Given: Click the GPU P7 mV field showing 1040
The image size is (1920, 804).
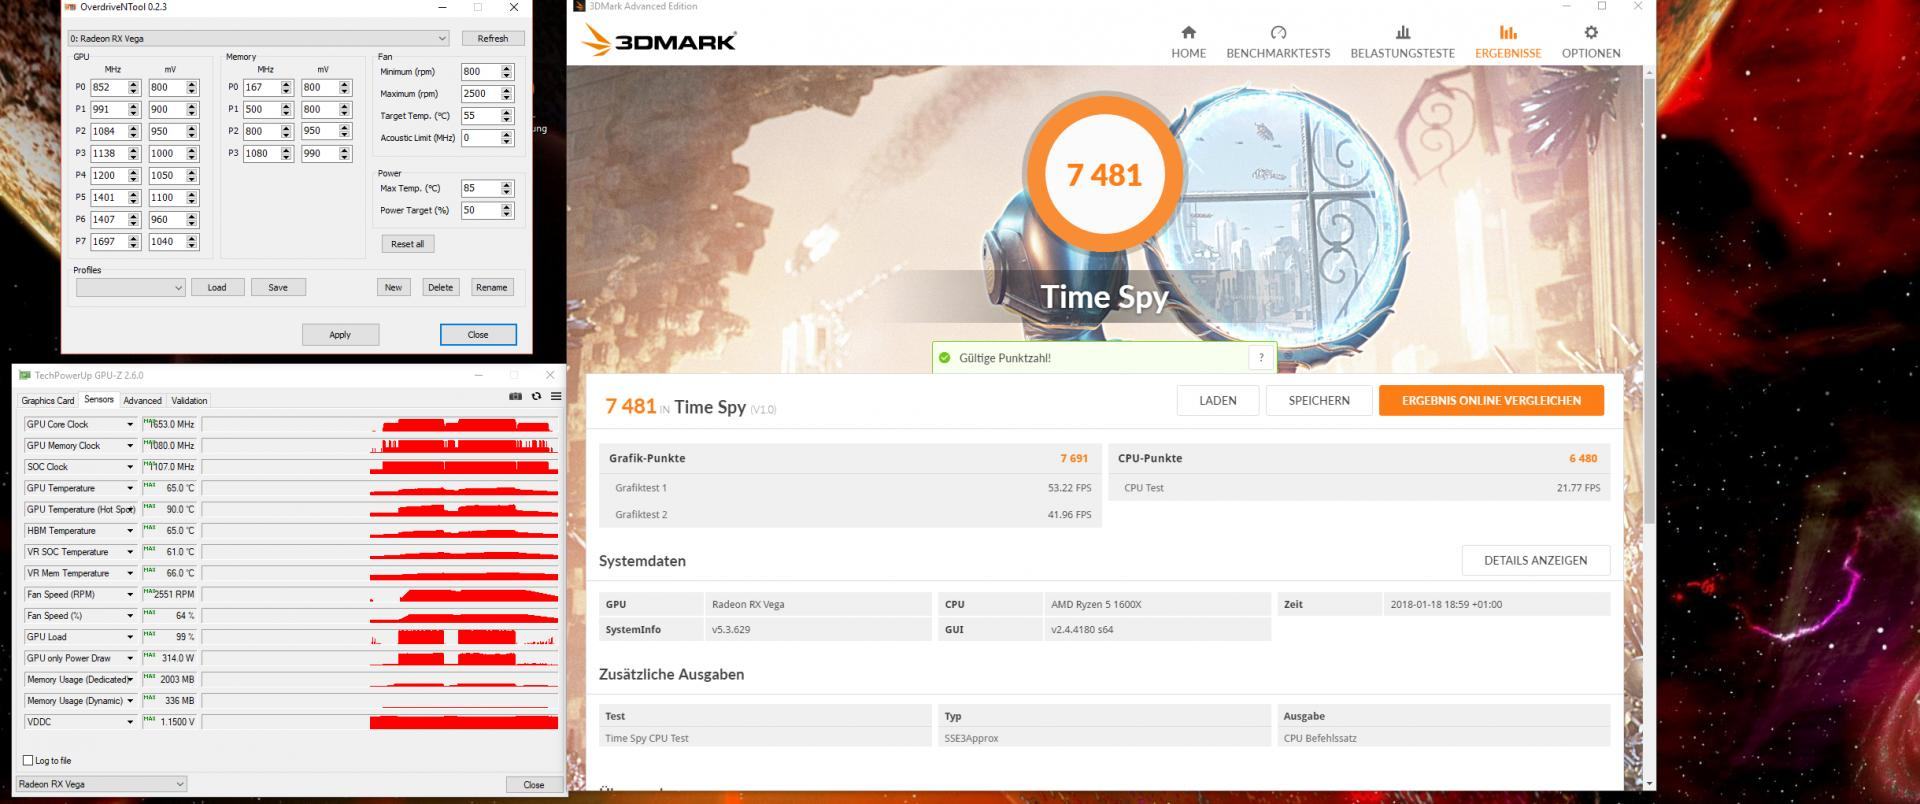Looking at the screenshot, I should tap(166, 241).
